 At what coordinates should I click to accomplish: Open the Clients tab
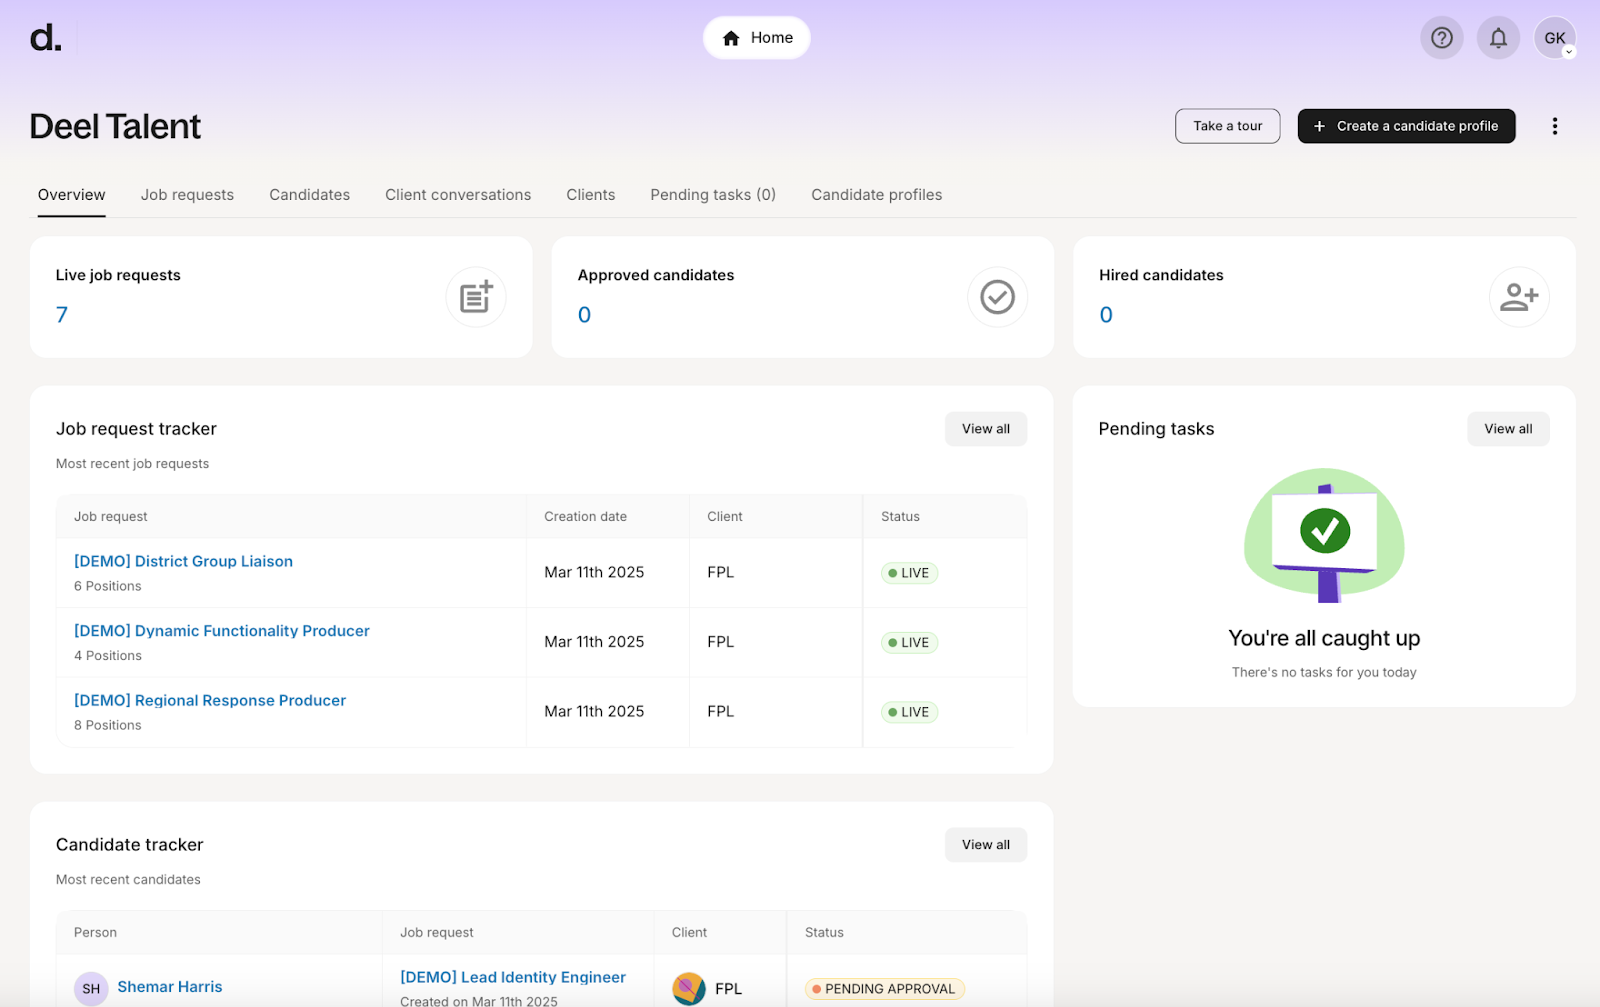[x=590, y=195]
